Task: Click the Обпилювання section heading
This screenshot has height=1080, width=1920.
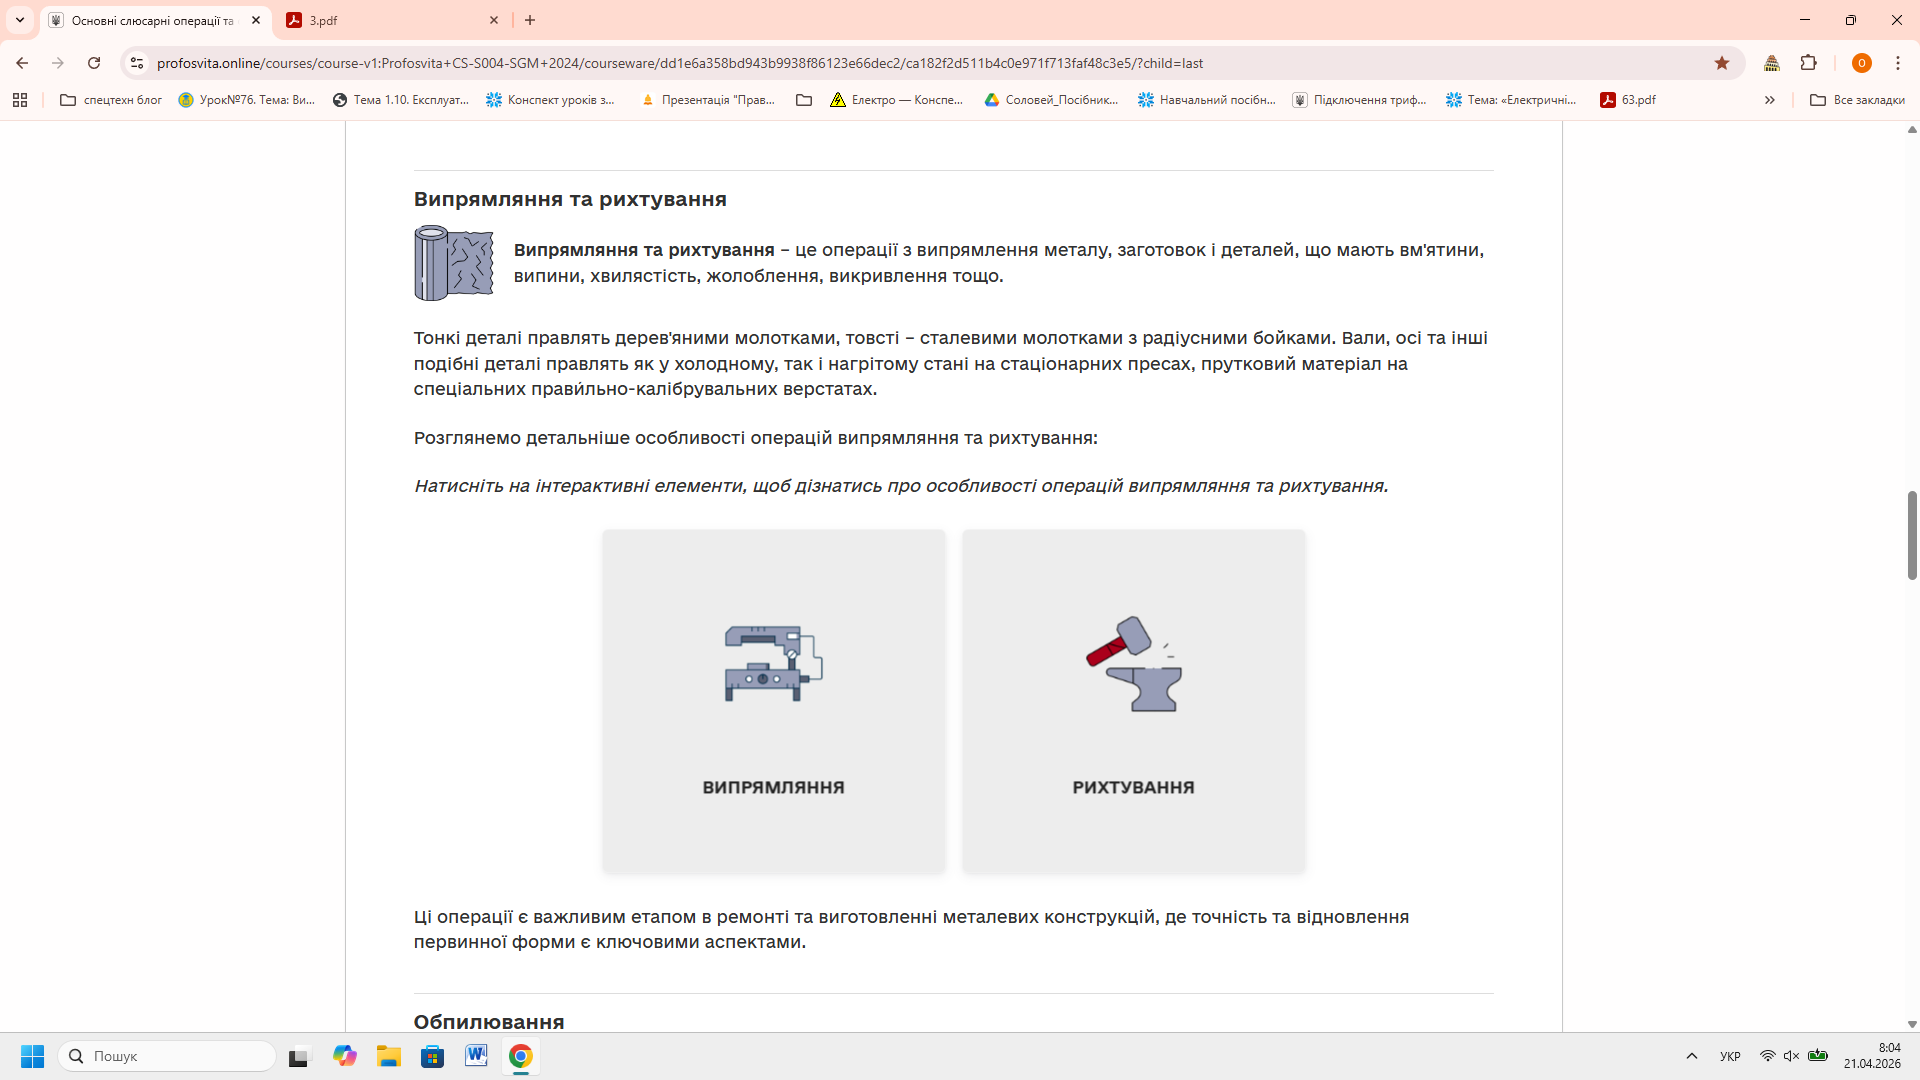Action: (x=489, y=1021)
